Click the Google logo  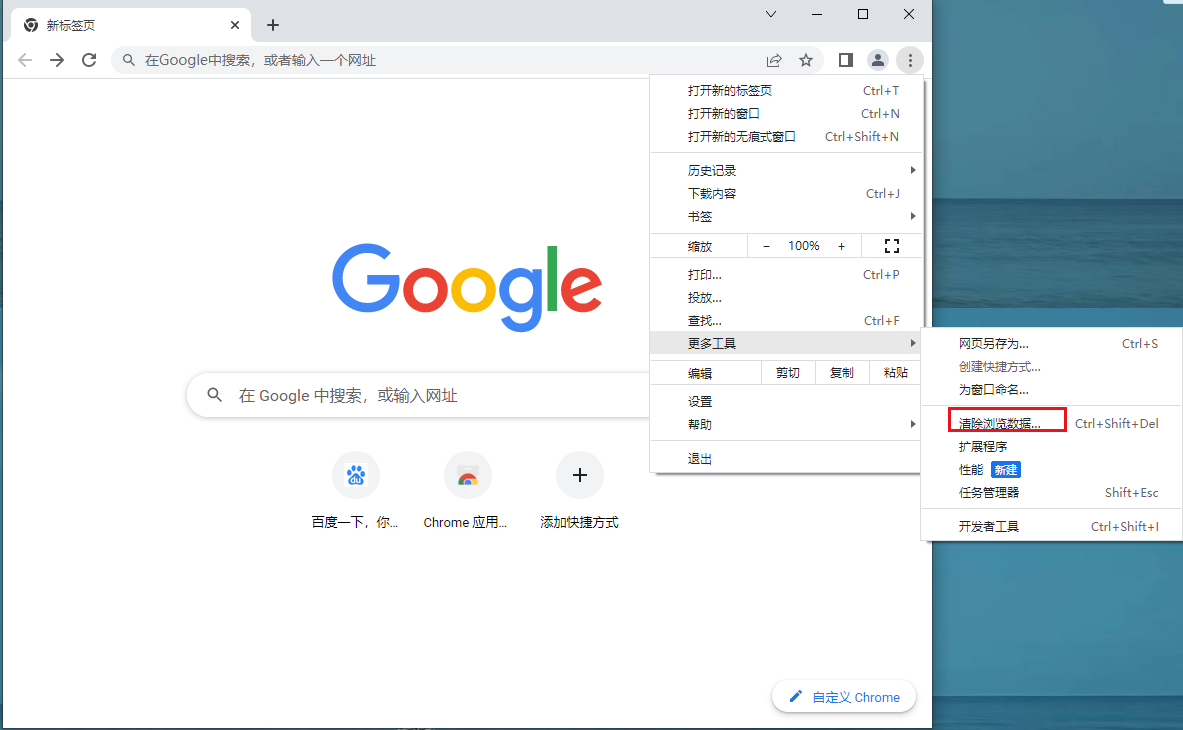(x=467, y=287)
